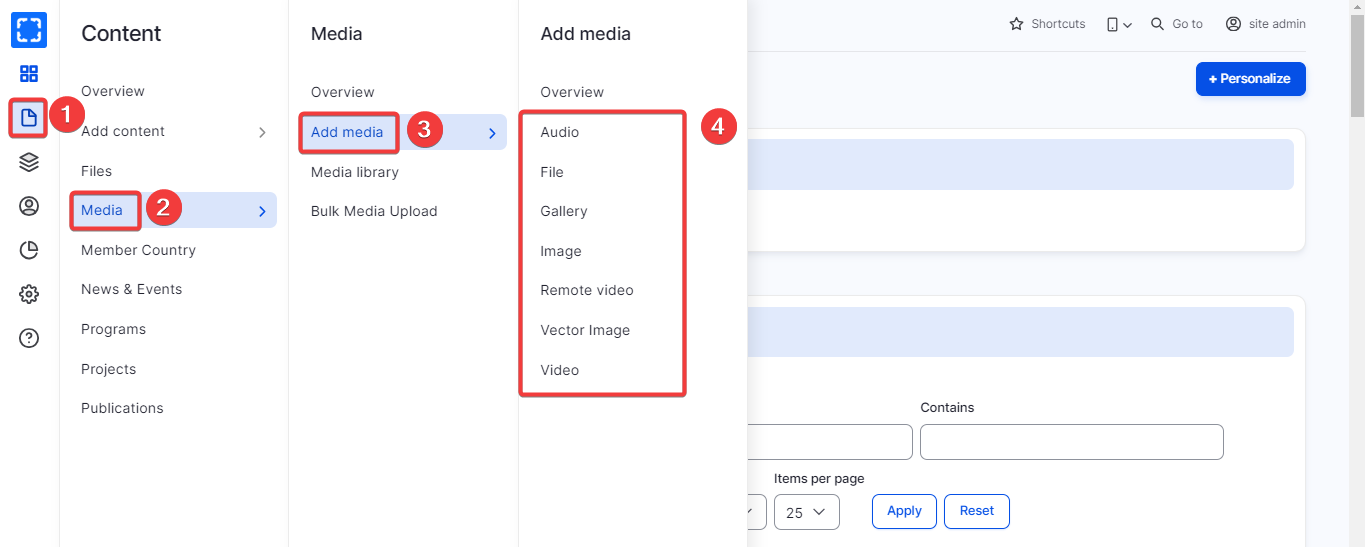Viewport: 1365px width, 547px height.
Task: Open Media library in the Media menu
Action: 355,172
